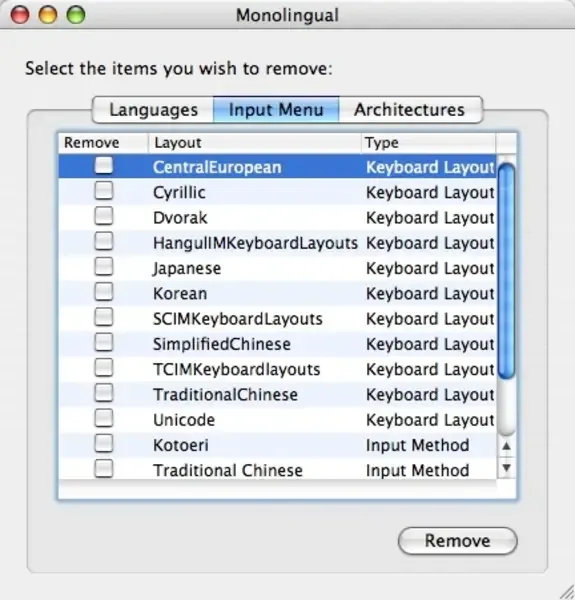Select the Cyrillic layout row
Viewport: 575px width, 600px height.
[277, 192]
